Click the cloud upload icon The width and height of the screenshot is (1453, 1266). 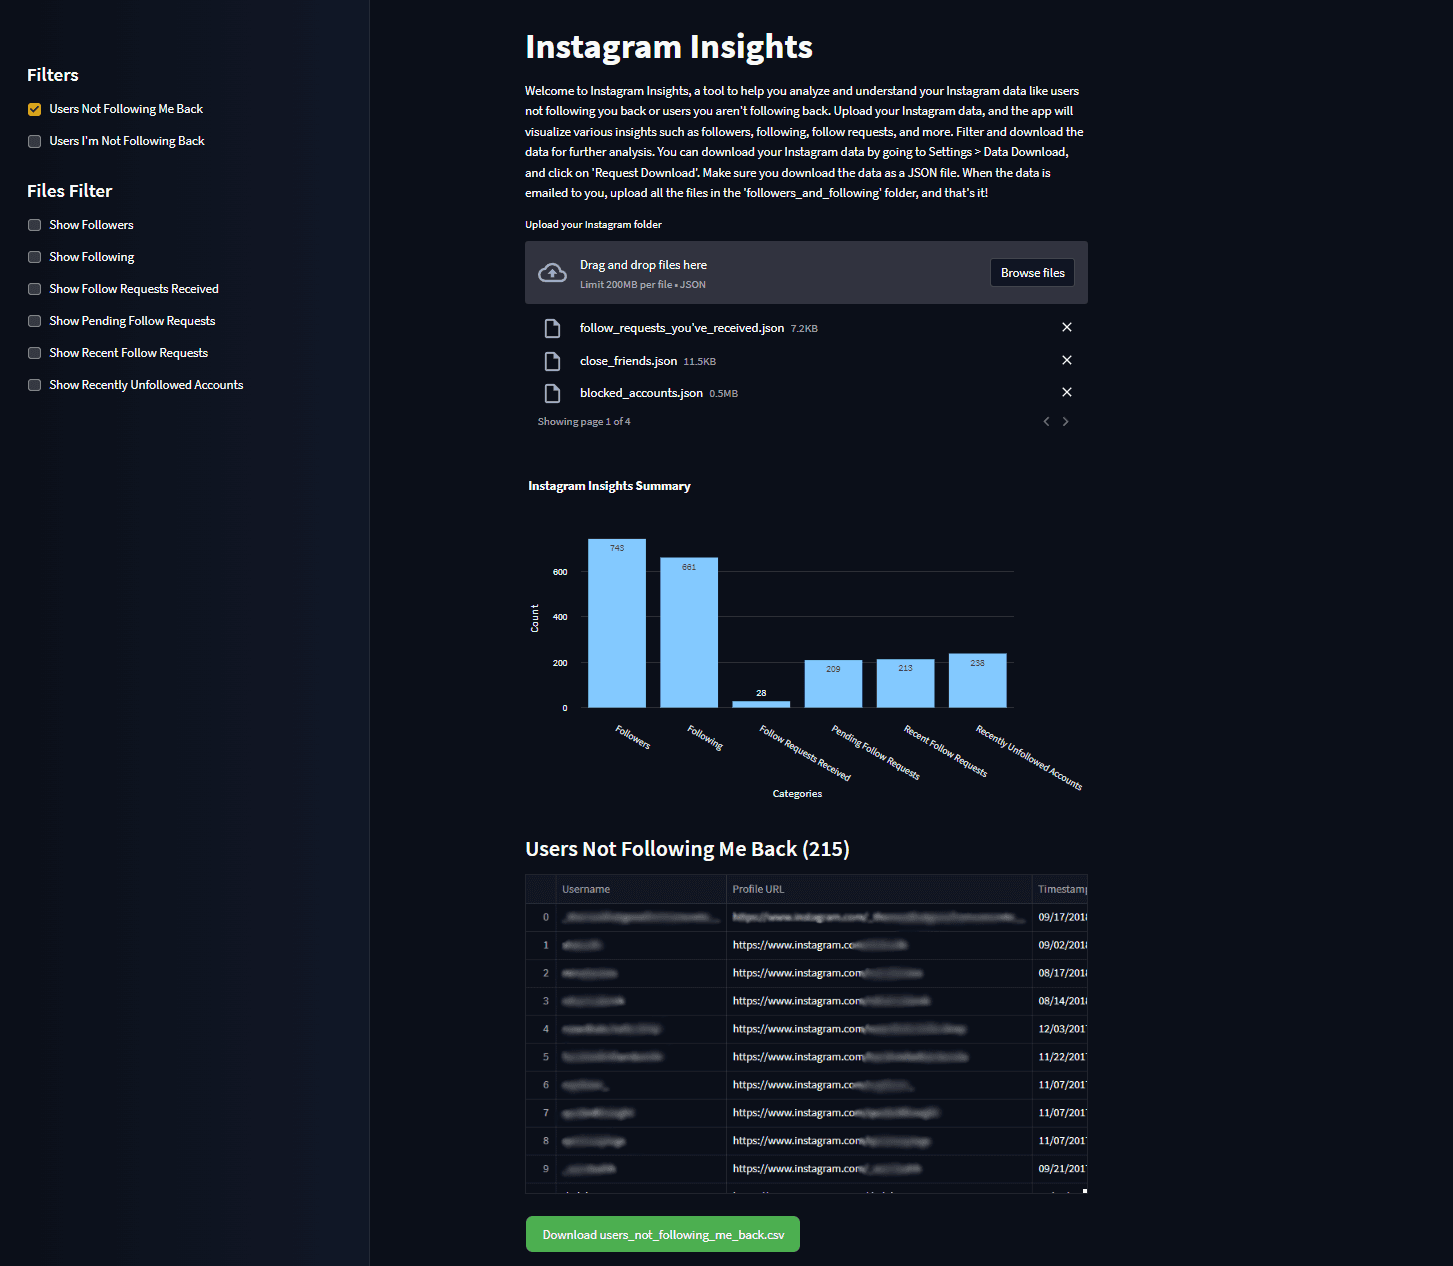(552, 273)
